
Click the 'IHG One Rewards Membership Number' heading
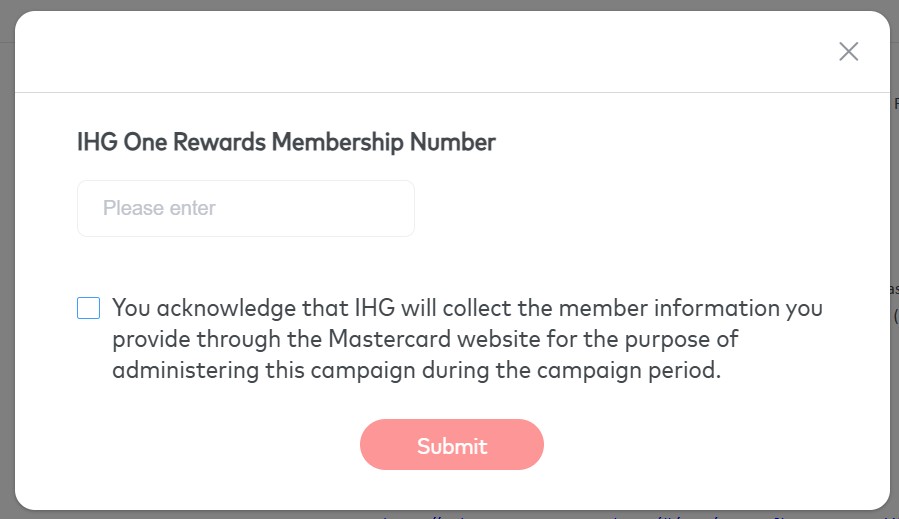pos(286,142)
